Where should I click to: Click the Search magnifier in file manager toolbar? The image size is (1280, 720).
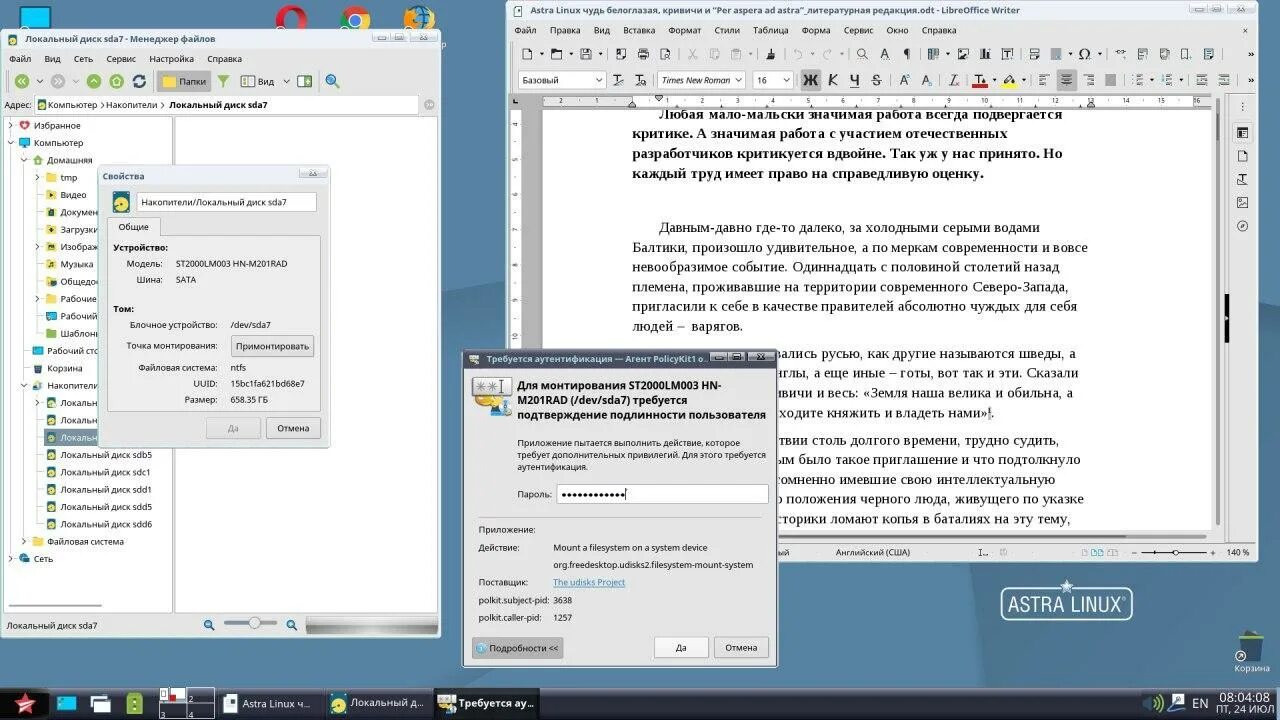[332, 81]
